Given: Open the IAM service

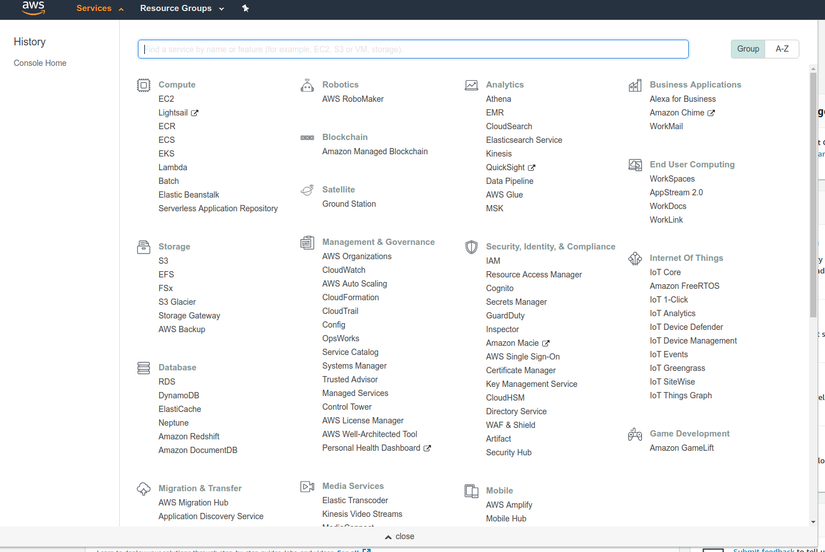Looking at the screenshot, I should (493, 261).
